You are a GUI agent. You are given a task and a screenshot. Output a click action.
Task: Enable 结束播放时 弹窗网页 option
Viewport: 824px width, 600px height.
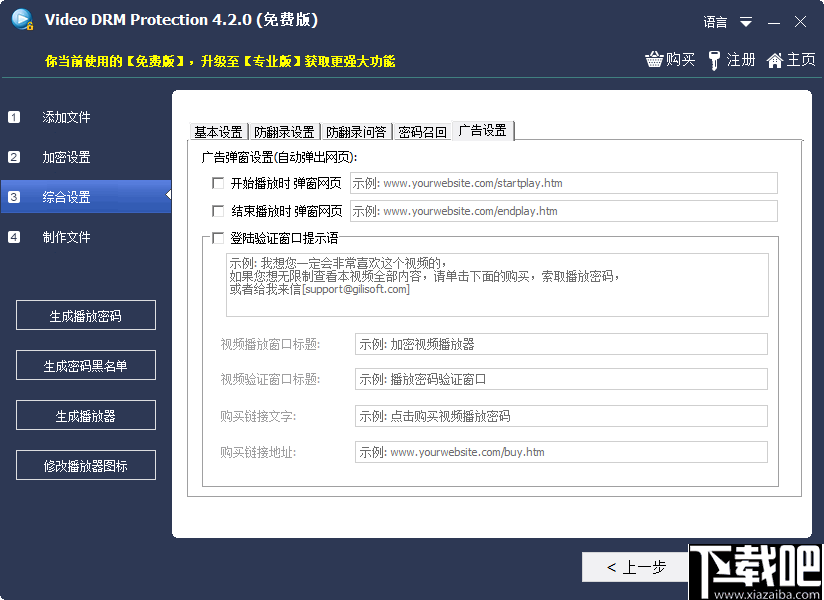[x=218, y=211]
